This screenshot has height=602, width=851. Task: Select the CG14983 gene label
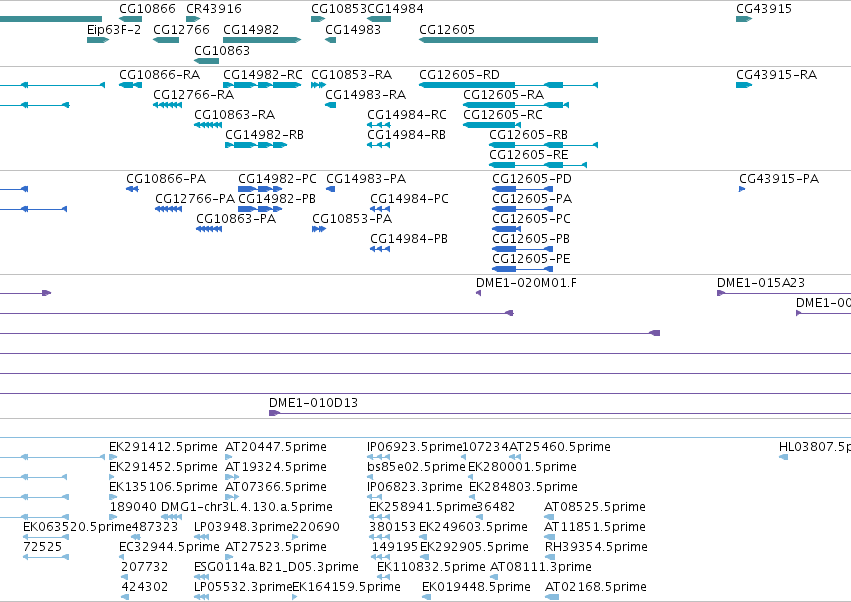point(353,29)
